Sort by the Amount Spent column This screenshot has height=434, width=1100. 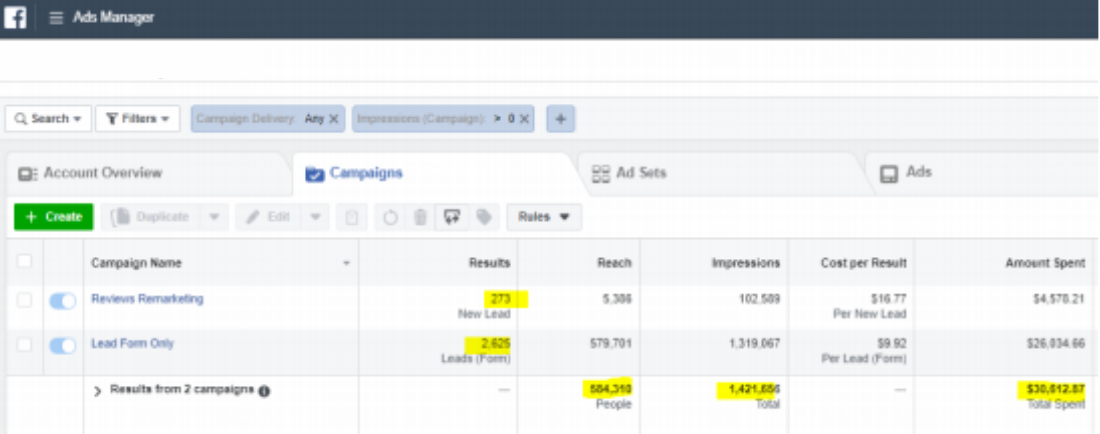pos(1045,263)
